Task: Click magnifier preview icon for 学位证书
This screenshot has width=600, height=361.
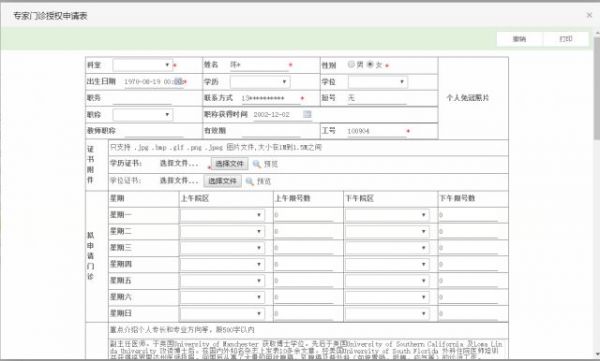Action: [249, 181]
